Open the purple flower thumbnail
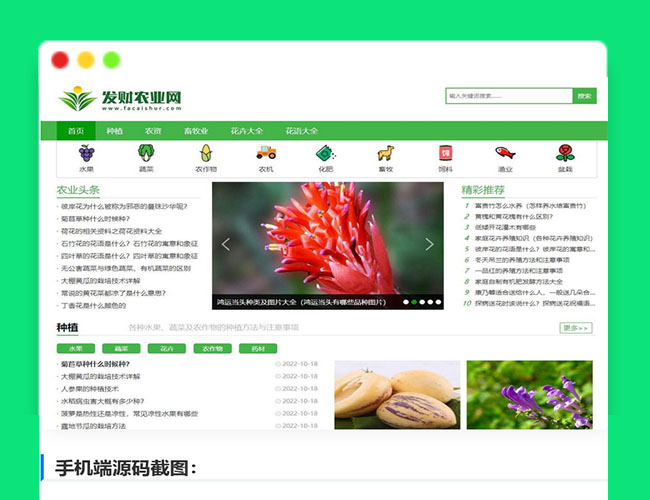This screenshot has height=500, width=650. (529, 395)
